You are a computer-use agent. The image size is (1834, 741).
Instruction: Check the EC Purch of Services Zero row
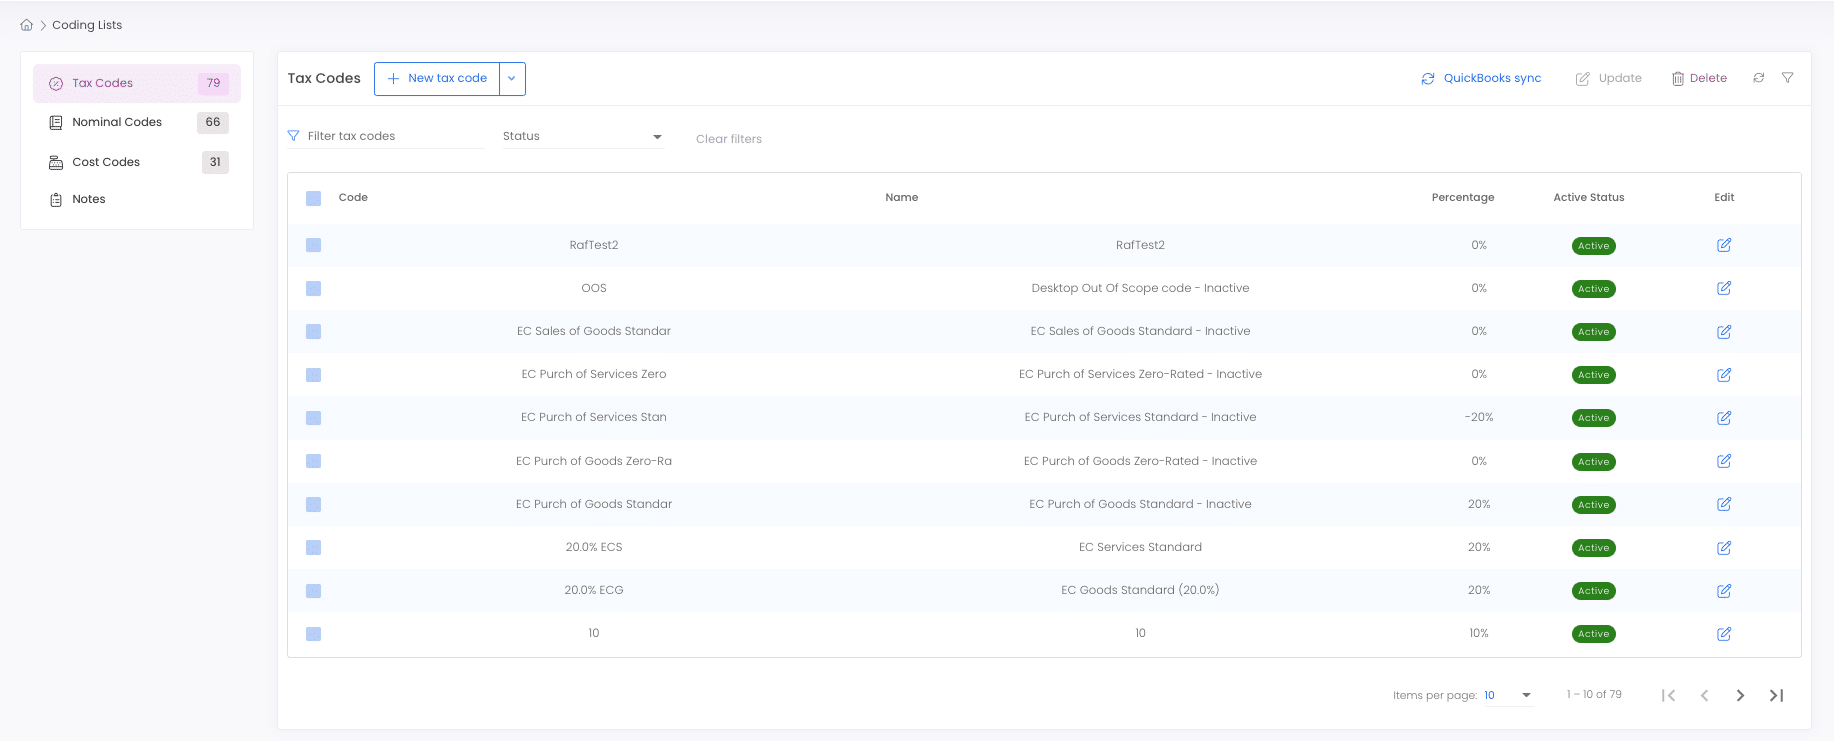point(314,375)
